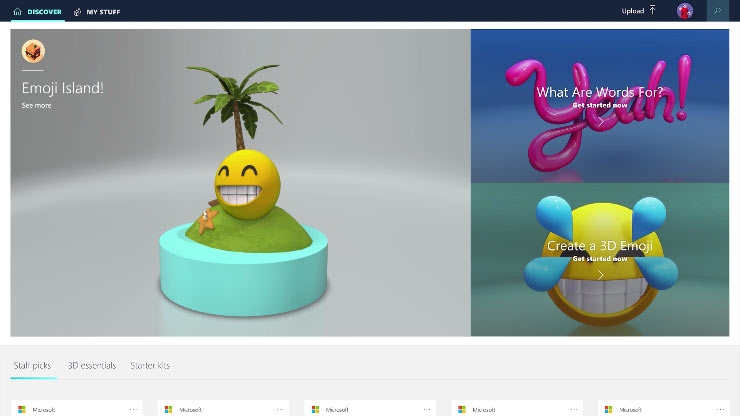Open the more options menu on the first card

point(133,409)
